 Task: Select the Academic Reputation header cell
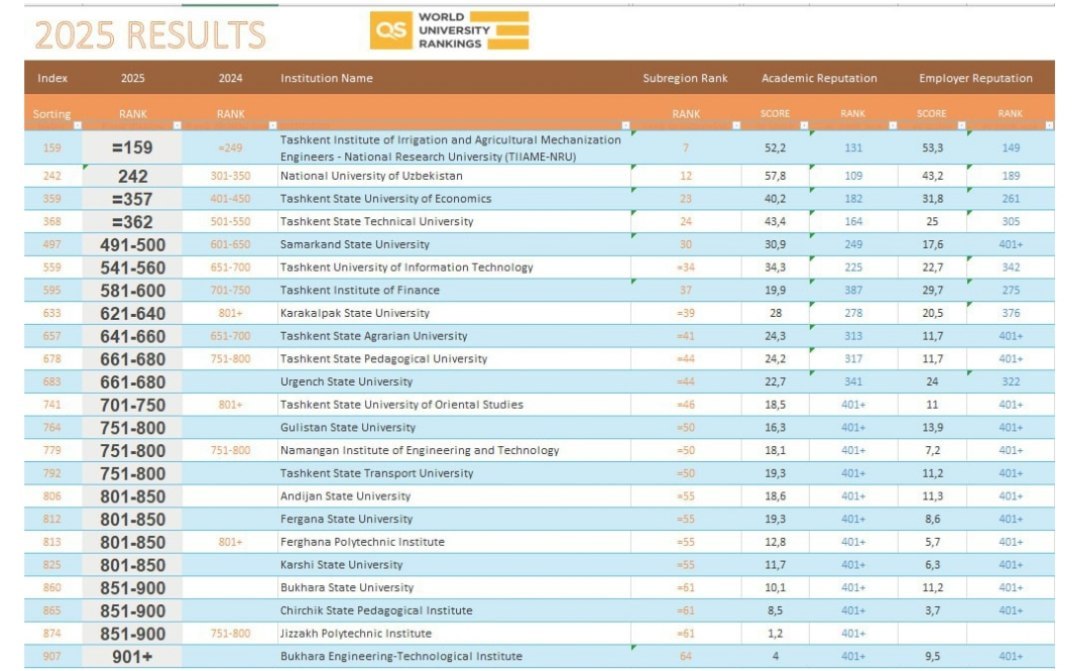819,78
